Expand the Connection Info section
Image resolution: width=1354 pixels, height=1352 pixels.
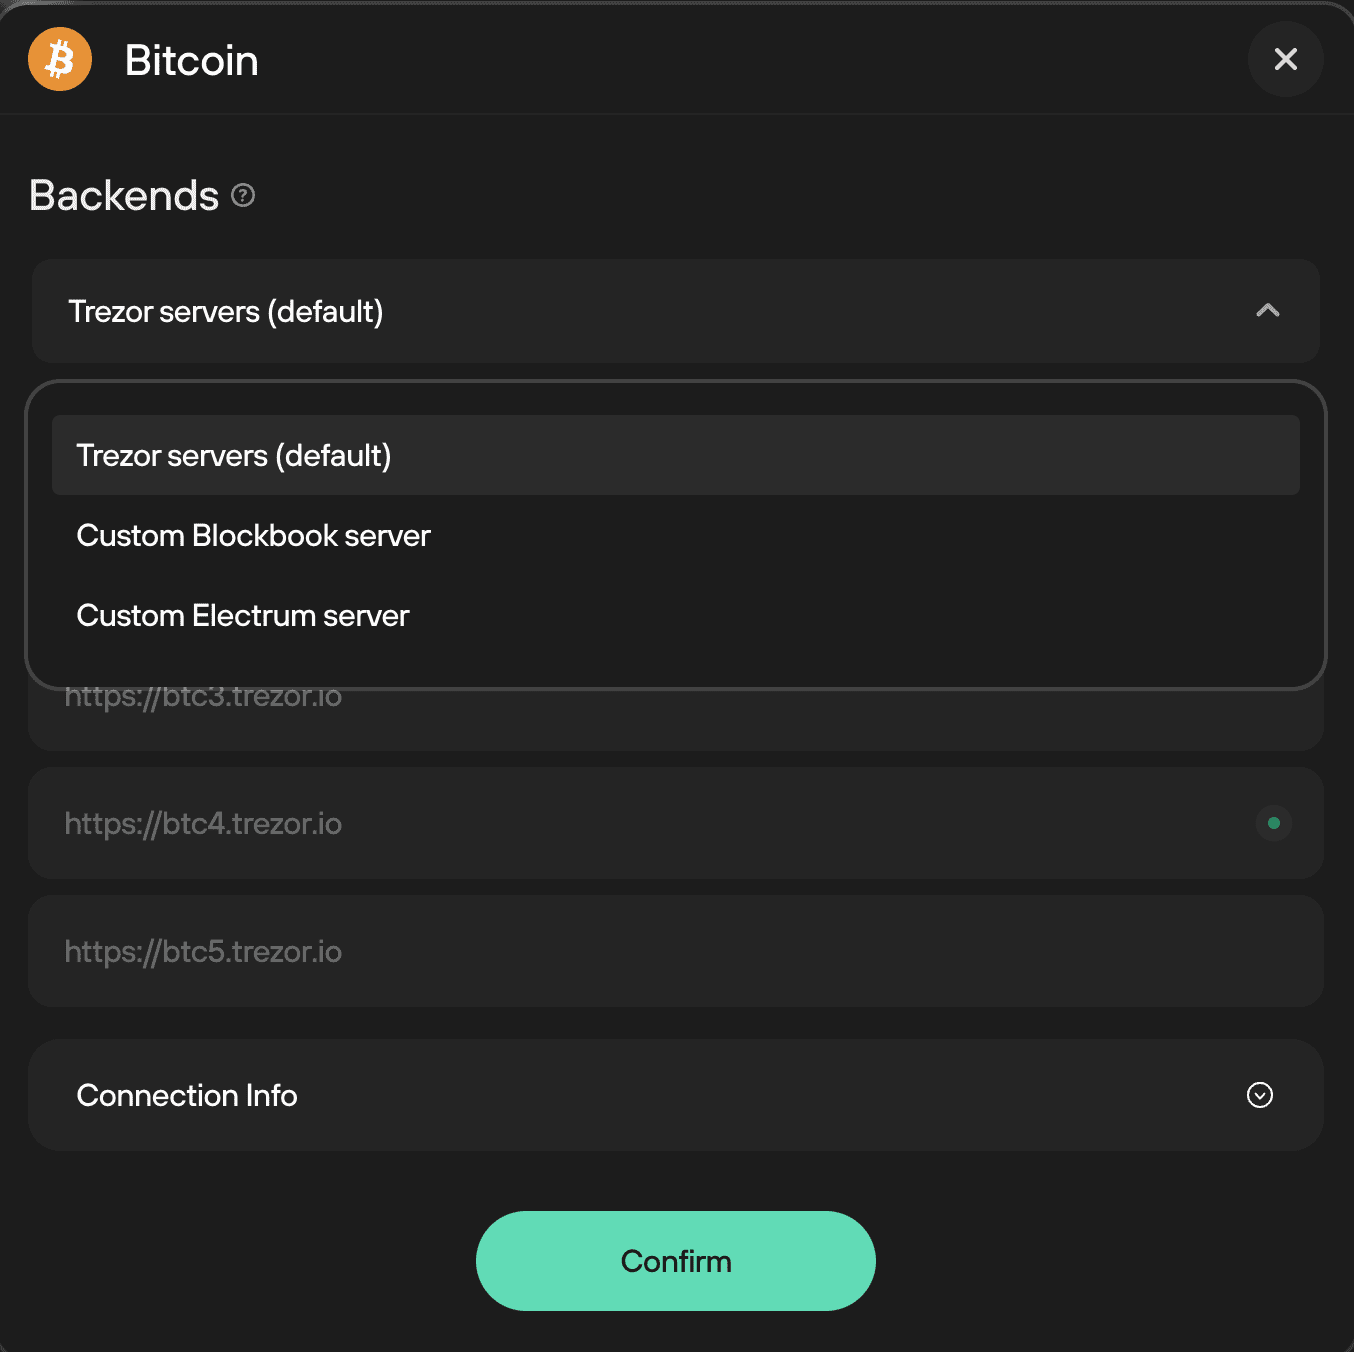coord(676,1095)
